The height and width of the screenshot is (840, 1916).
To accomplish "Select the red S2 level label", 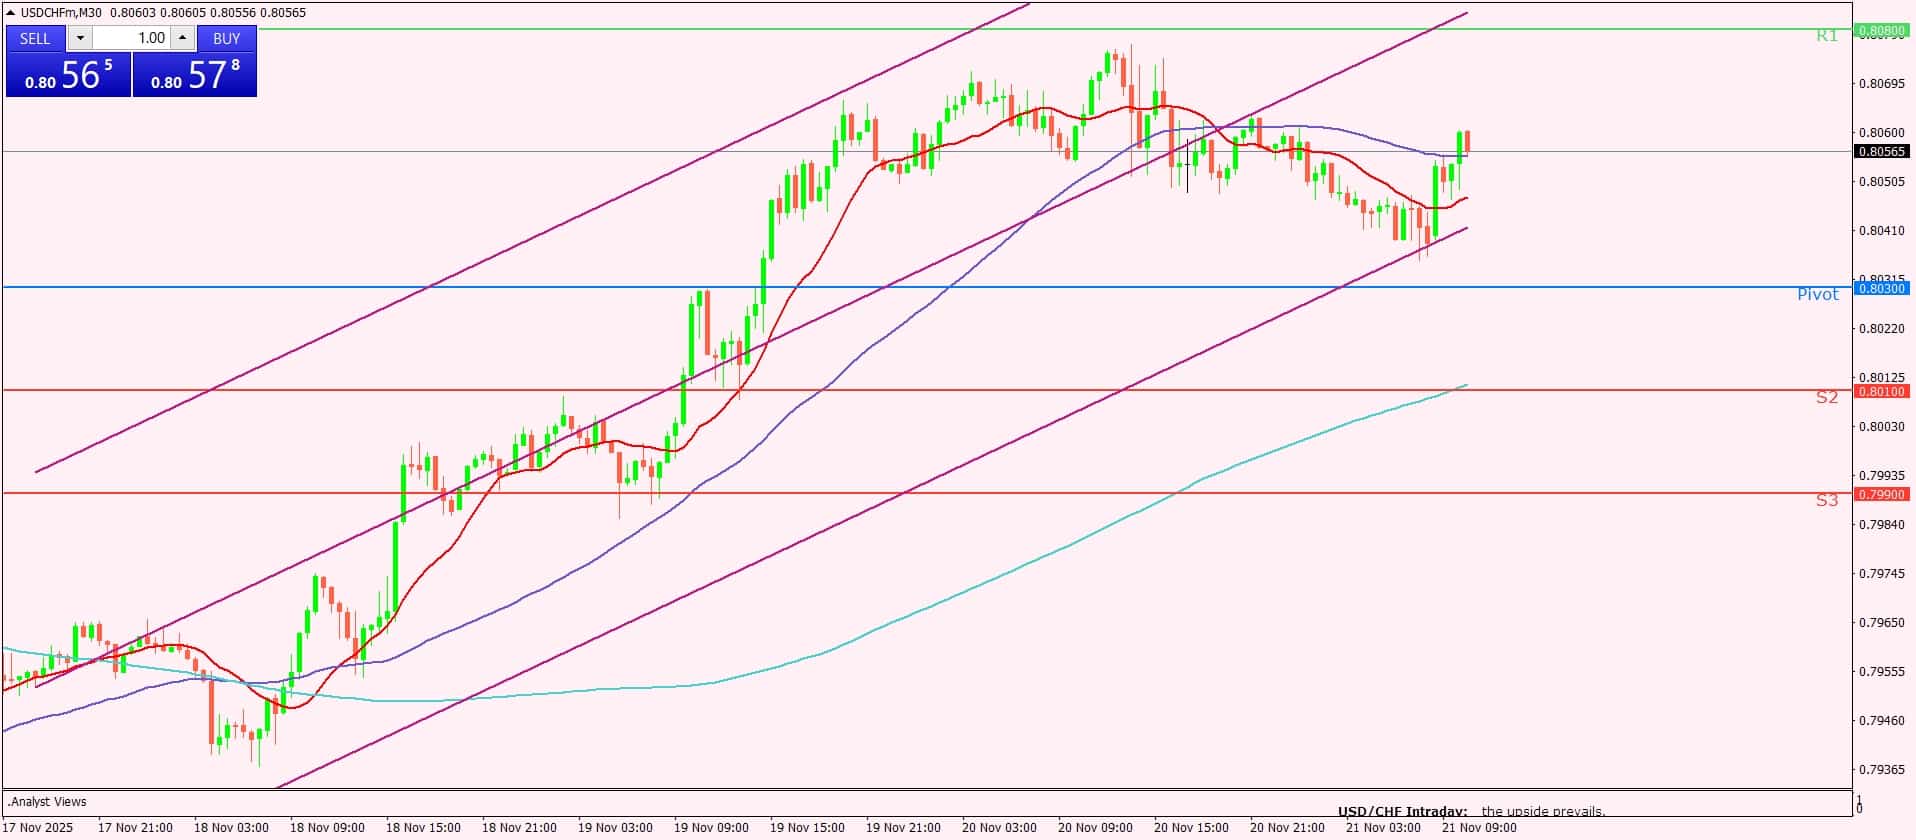I will [1827, 397].
